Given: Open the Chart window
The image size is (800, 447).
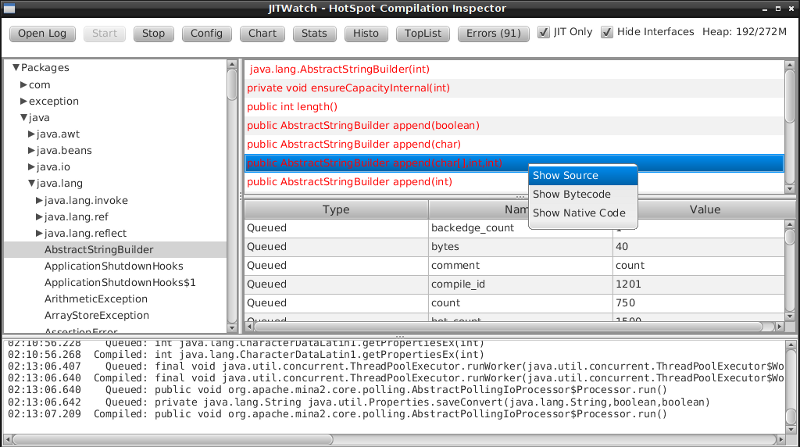Looking at the screenshot, I should [262, 33].
